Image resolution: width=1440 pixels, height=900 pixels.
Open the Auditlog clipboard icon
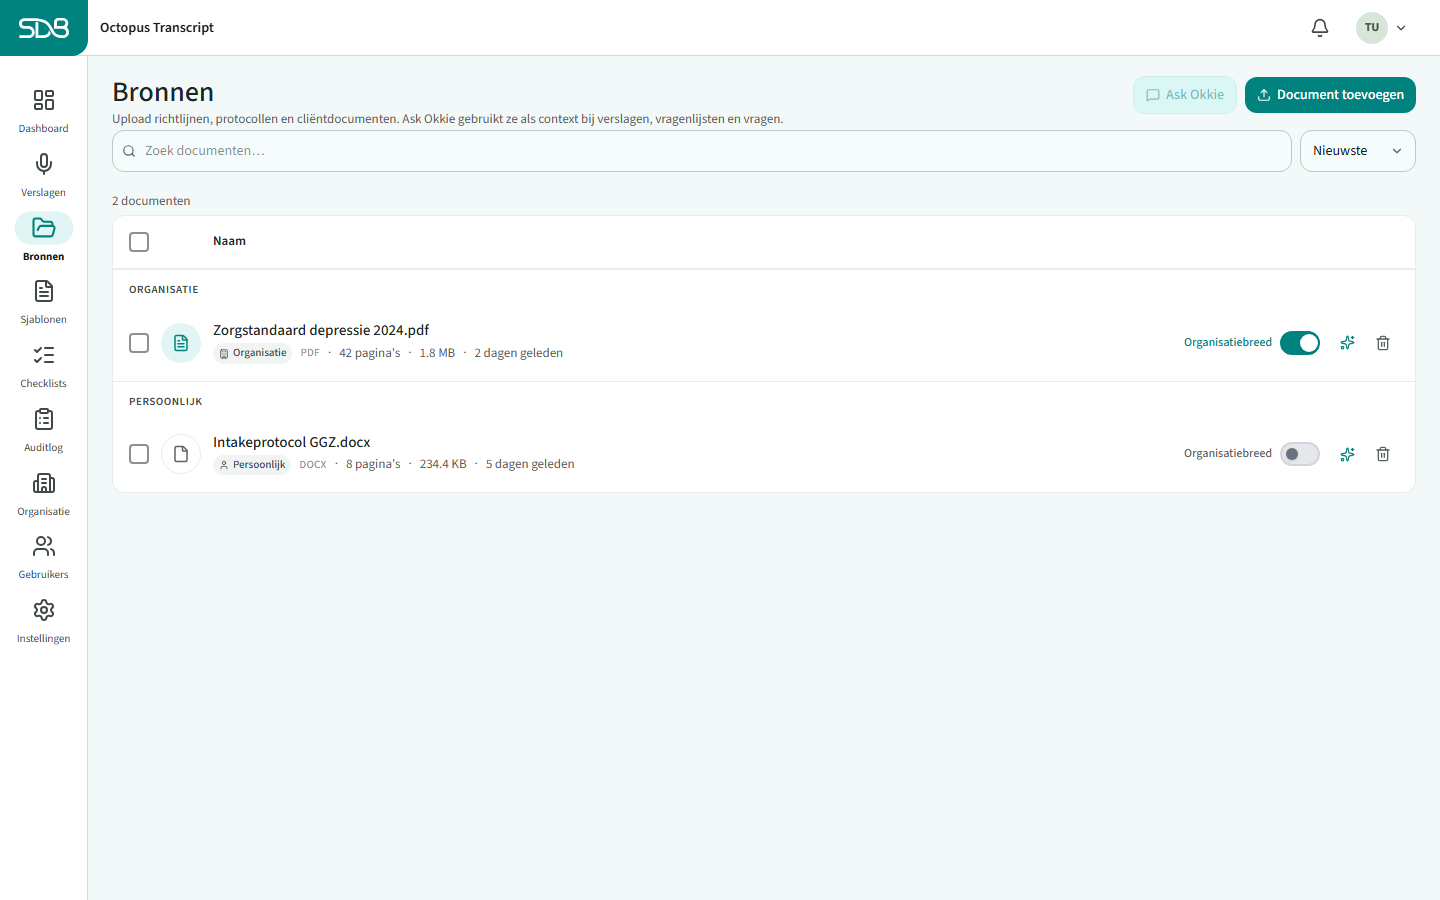pos(44,419)
